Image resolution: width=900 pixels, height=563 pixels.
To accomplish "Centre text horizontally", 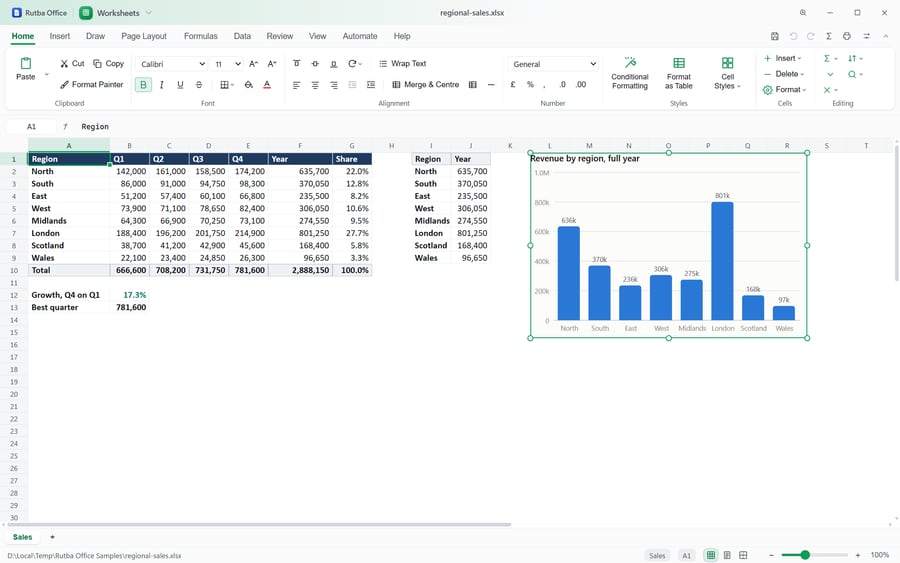I will [315, 85].
